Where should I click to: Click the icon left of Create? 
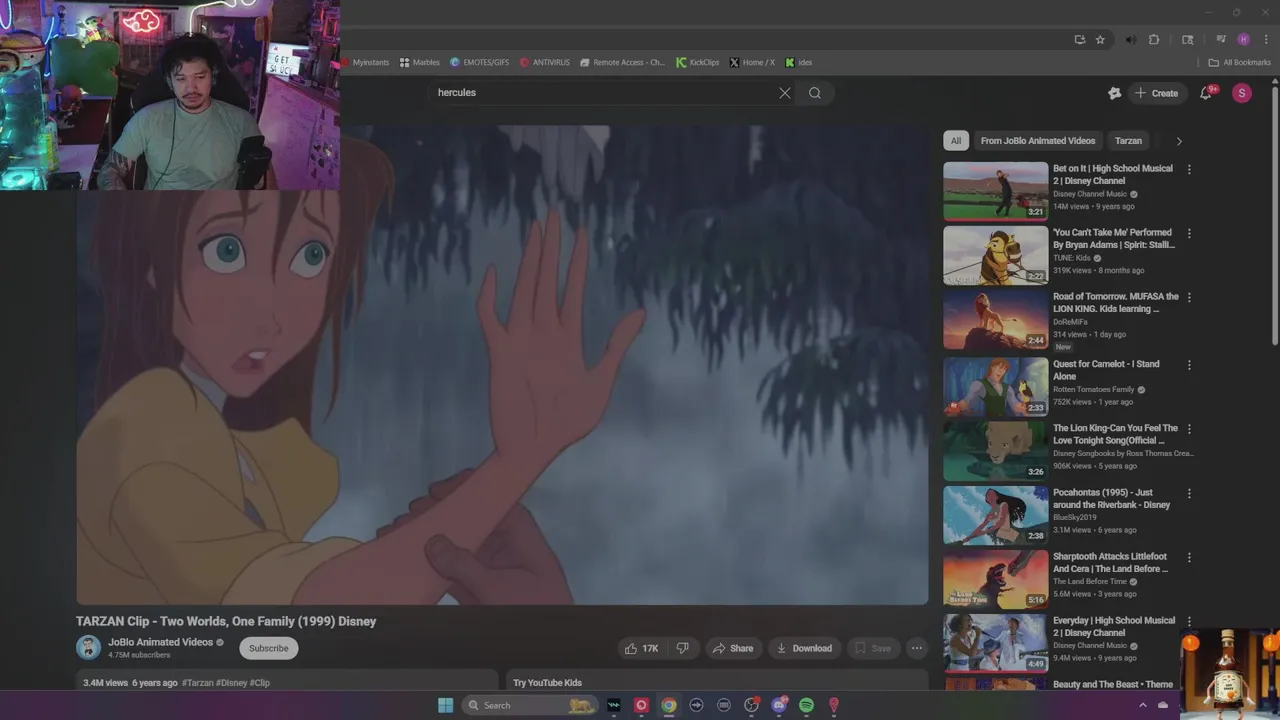pos(1115,93)
